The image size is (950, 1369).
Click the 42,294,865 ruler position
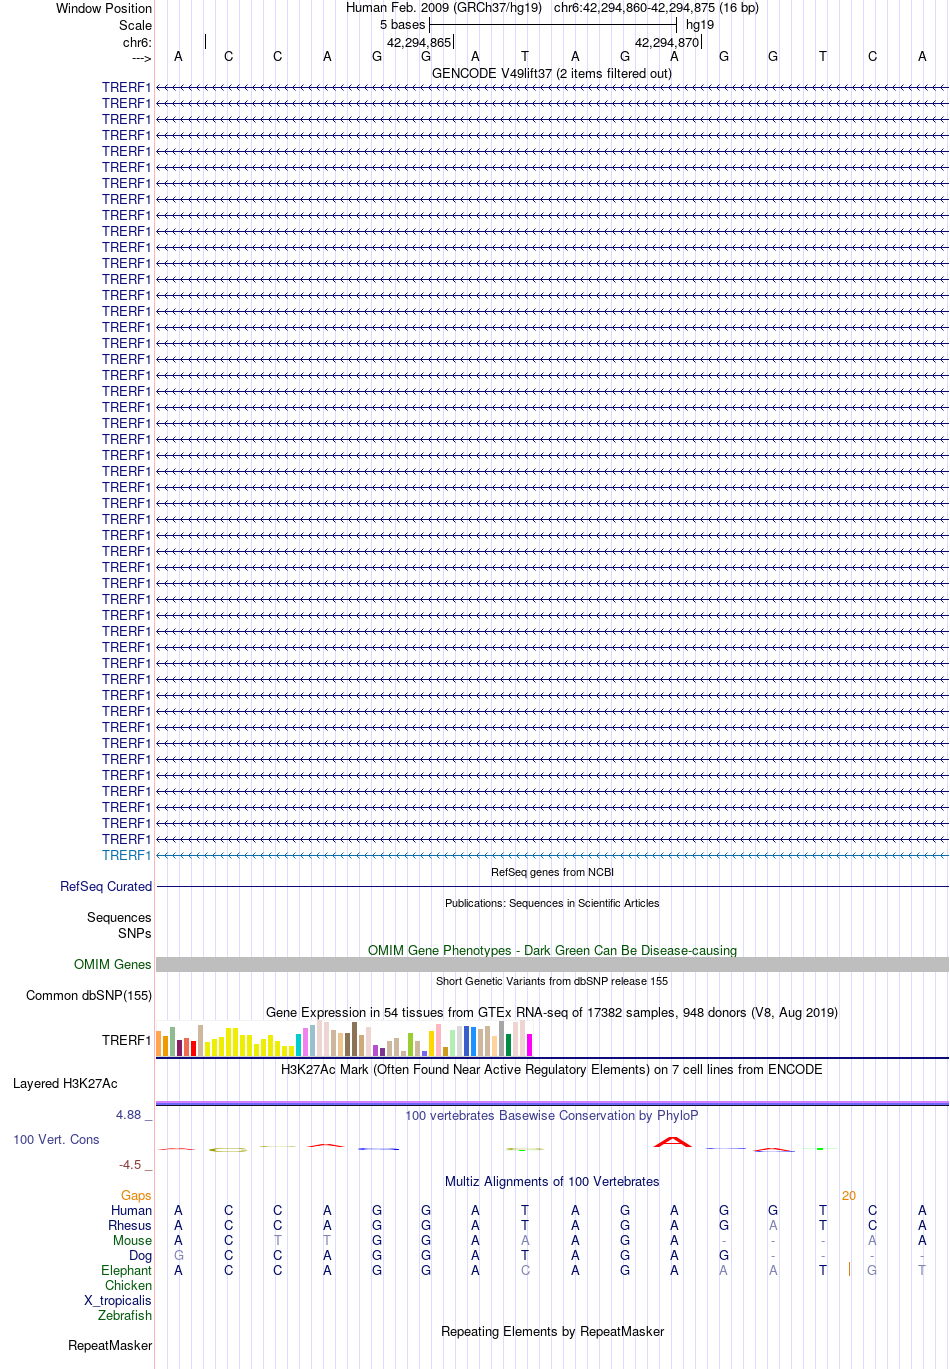(x=419, y=43)
